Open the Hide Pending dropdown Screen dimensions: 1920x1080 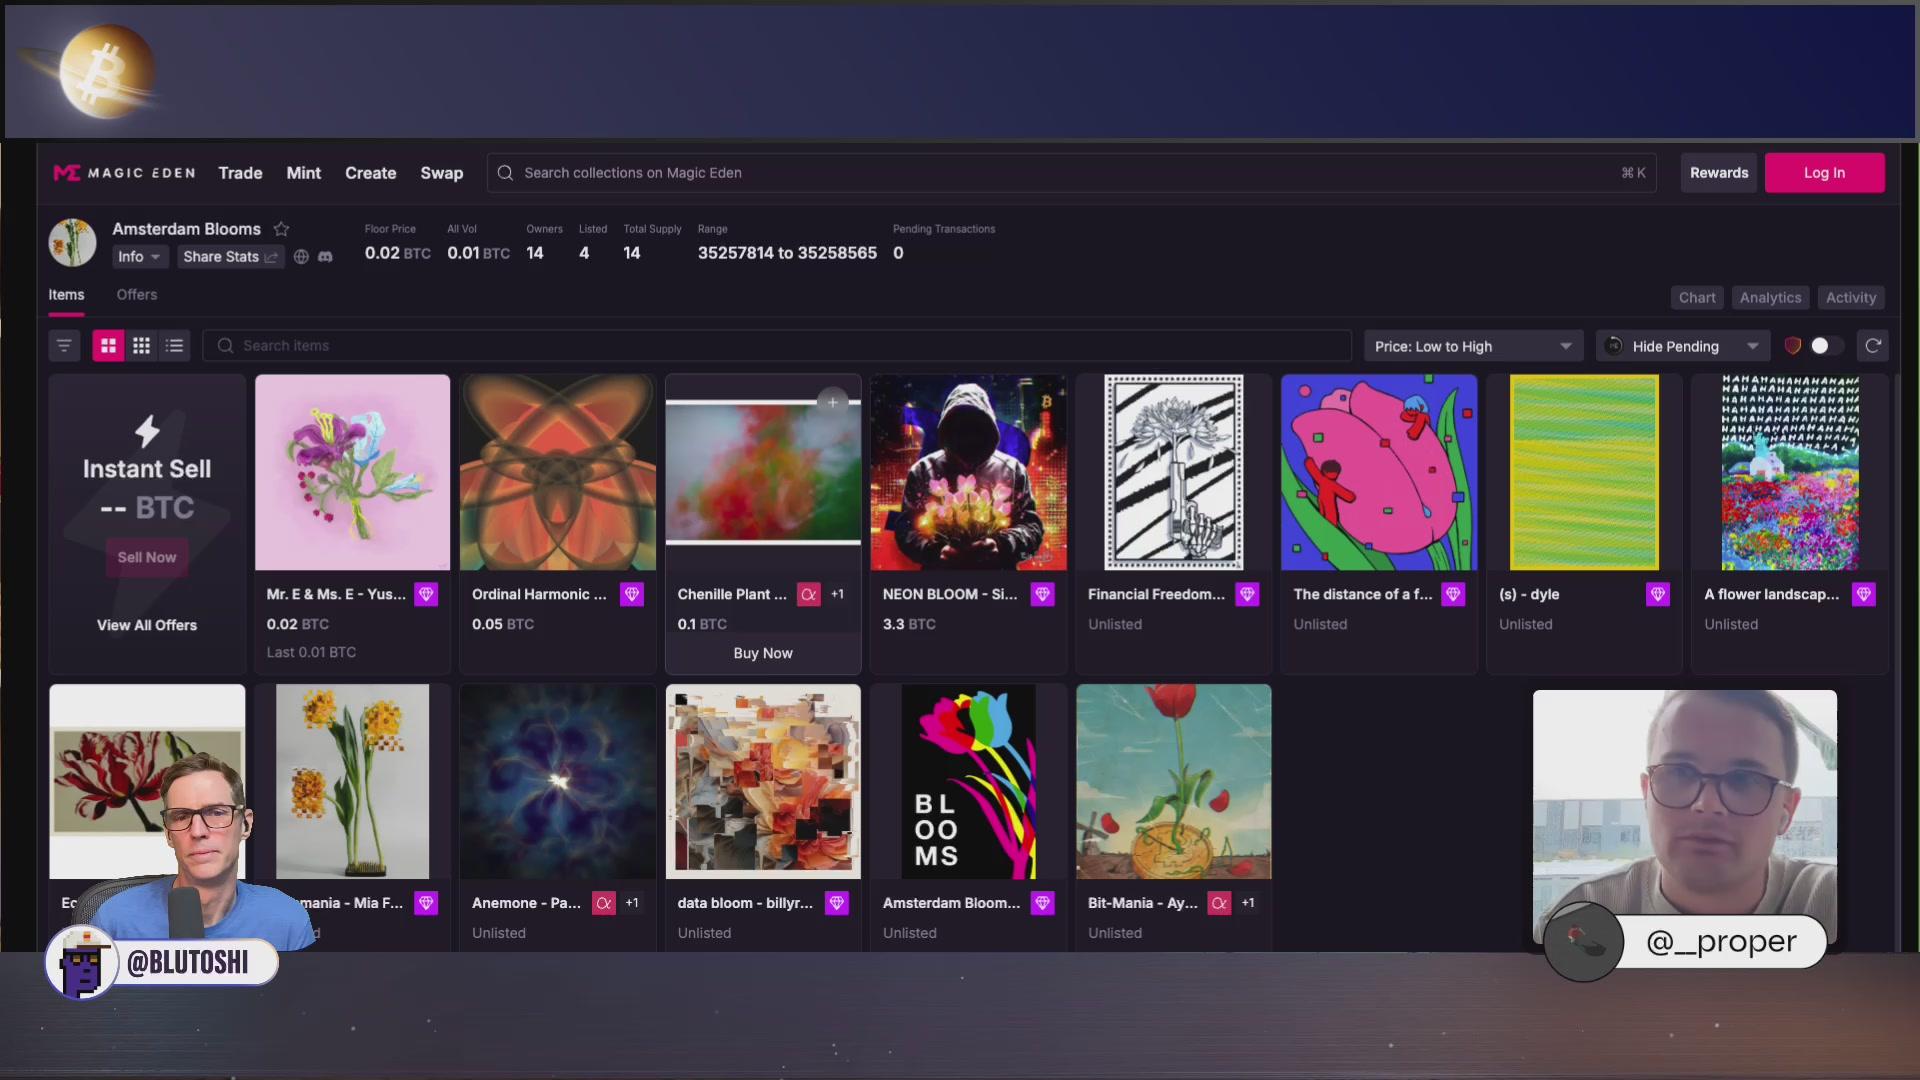click(1682, 347)
